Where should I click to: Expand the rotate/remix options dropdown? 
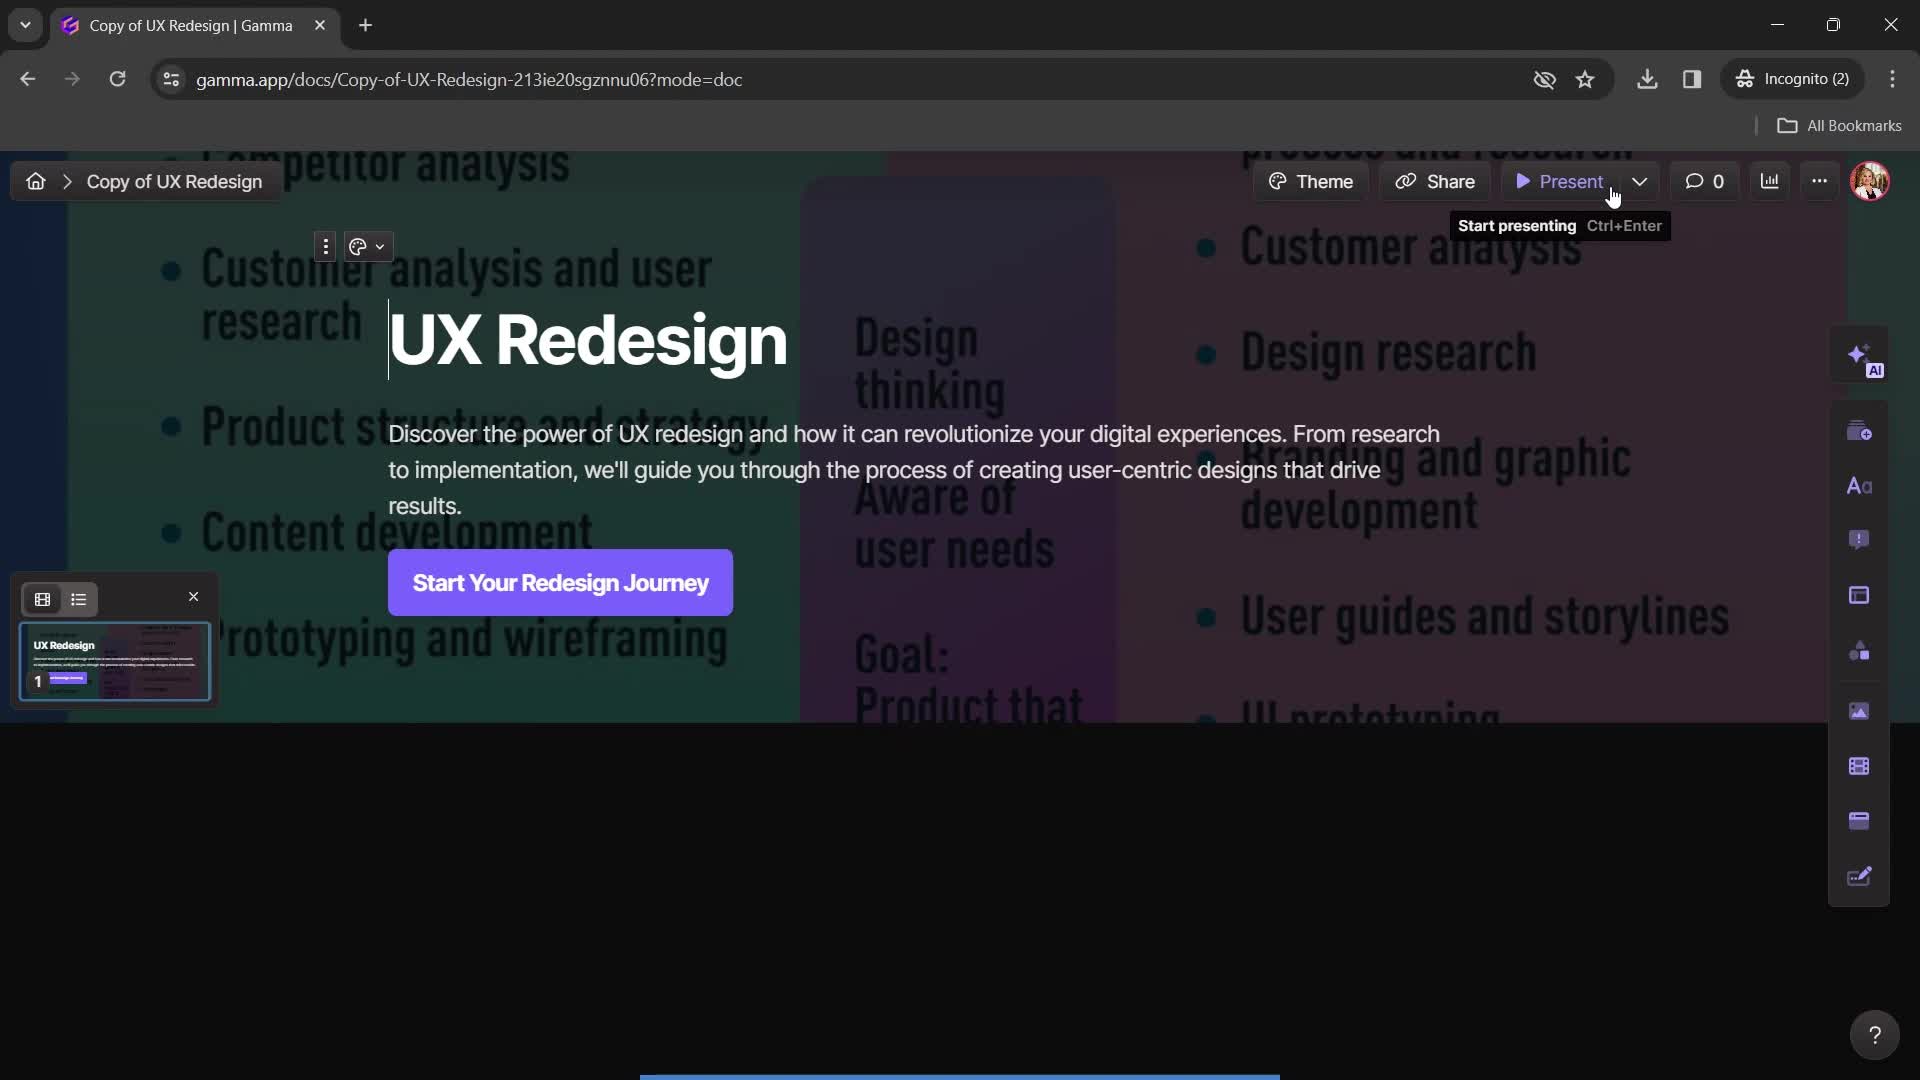click(380, 247)
